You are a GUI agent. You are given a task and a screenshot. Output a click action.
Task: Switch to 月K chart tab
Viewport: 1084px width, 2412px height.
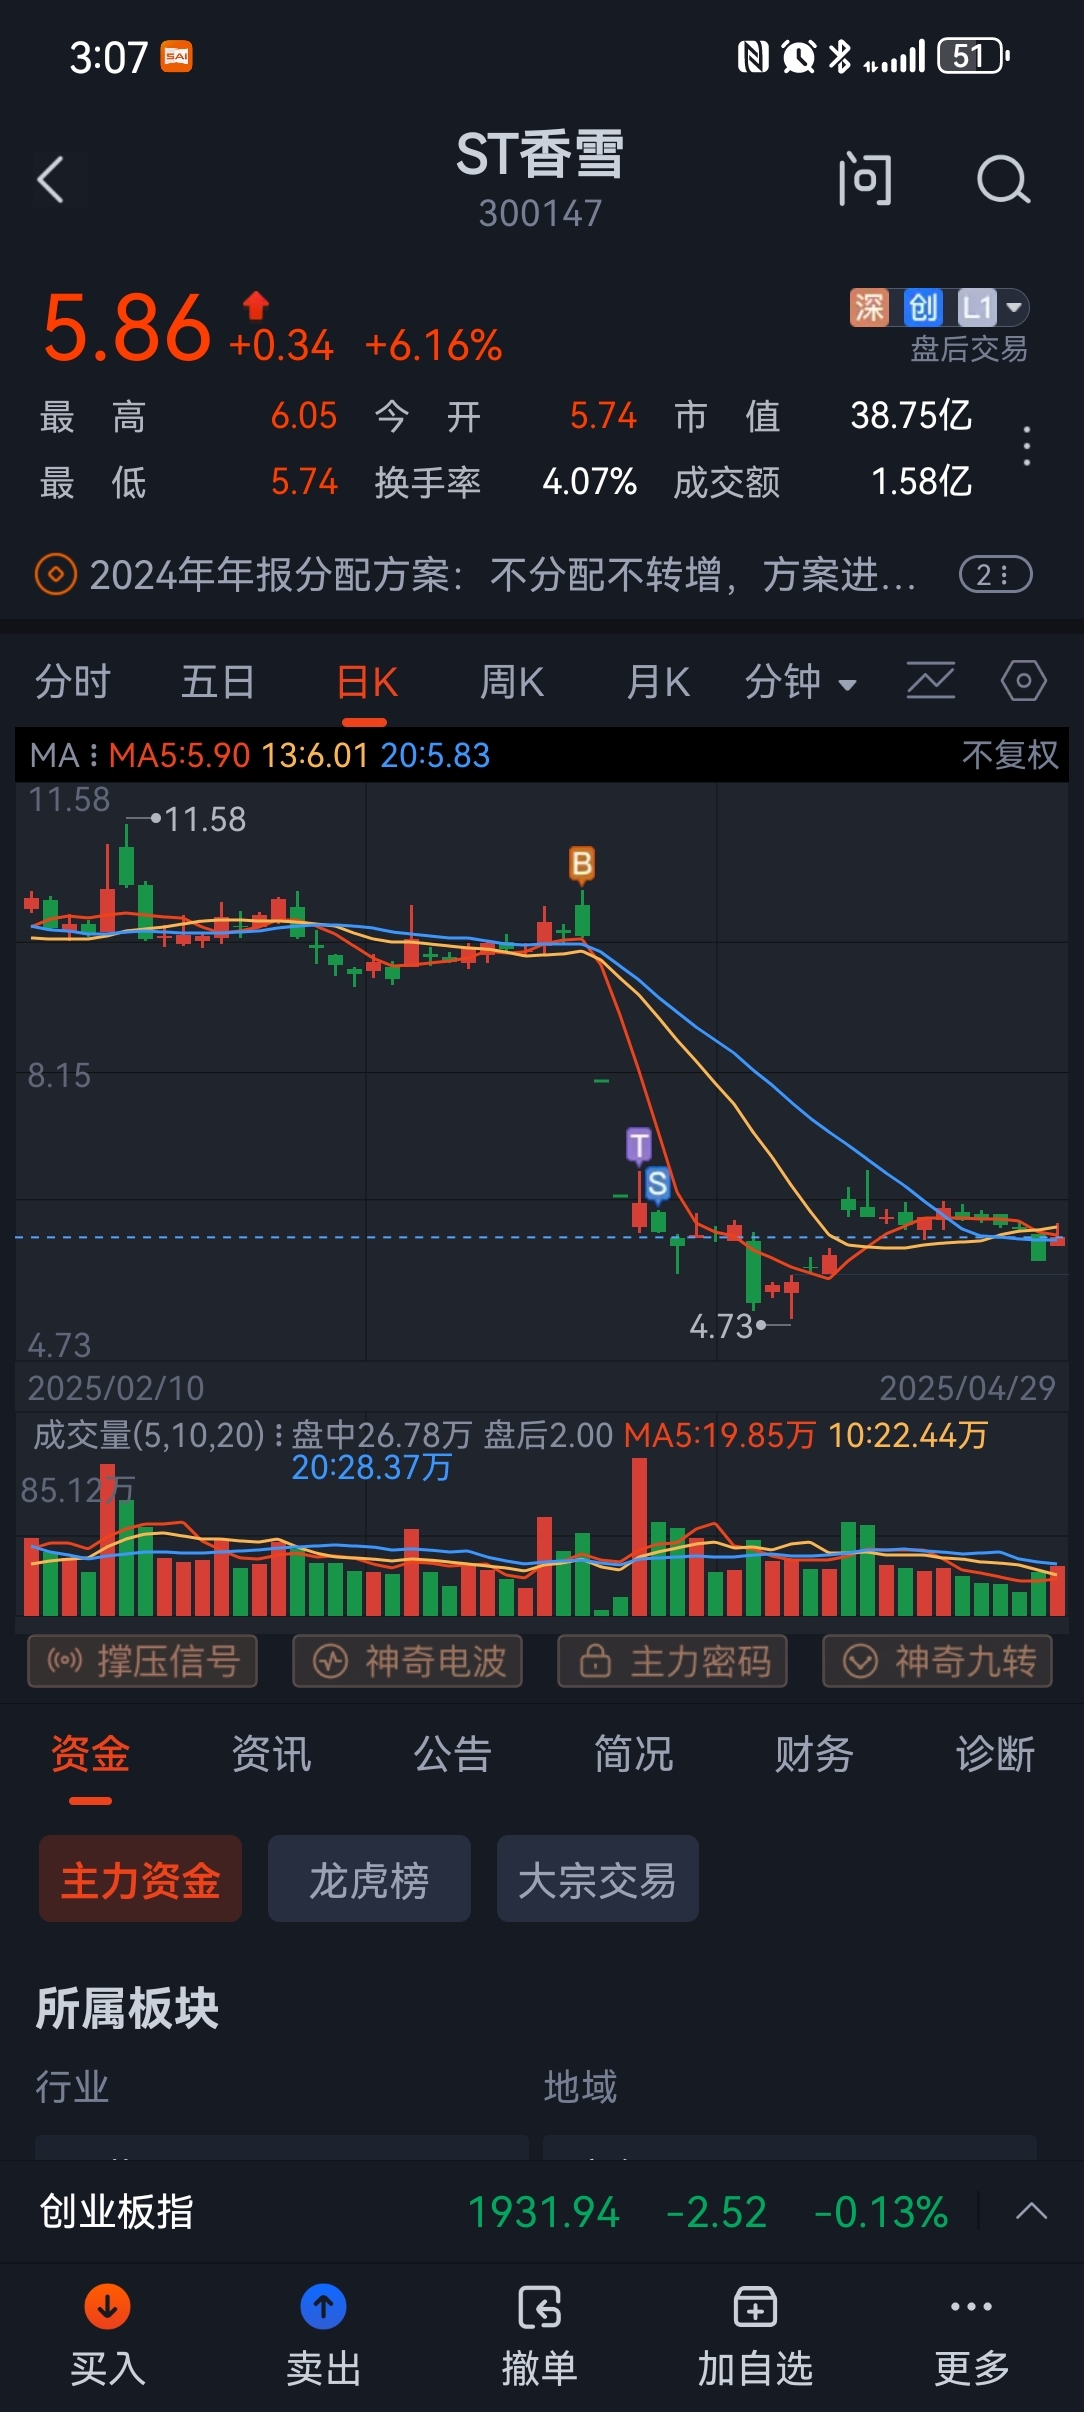click(657, 682)
